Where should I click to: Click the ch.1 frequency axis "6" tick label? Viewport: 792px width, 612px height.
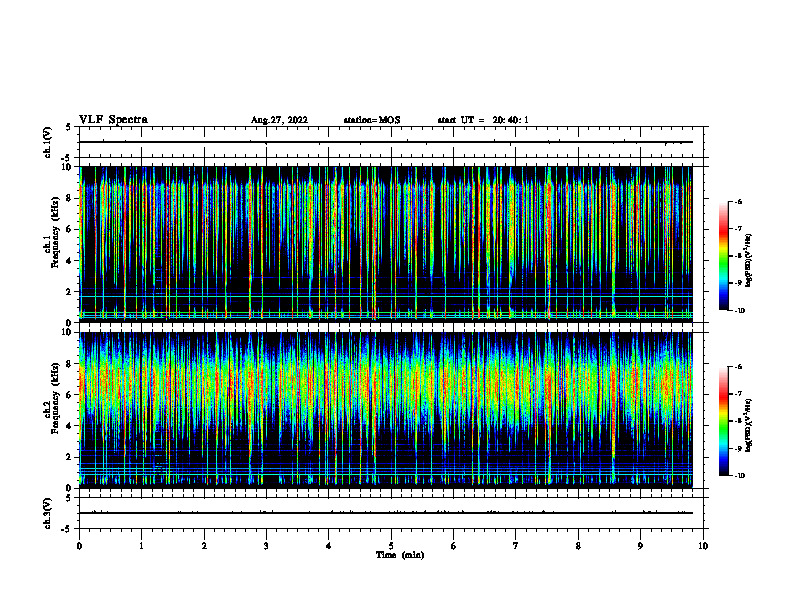[70, 229]
